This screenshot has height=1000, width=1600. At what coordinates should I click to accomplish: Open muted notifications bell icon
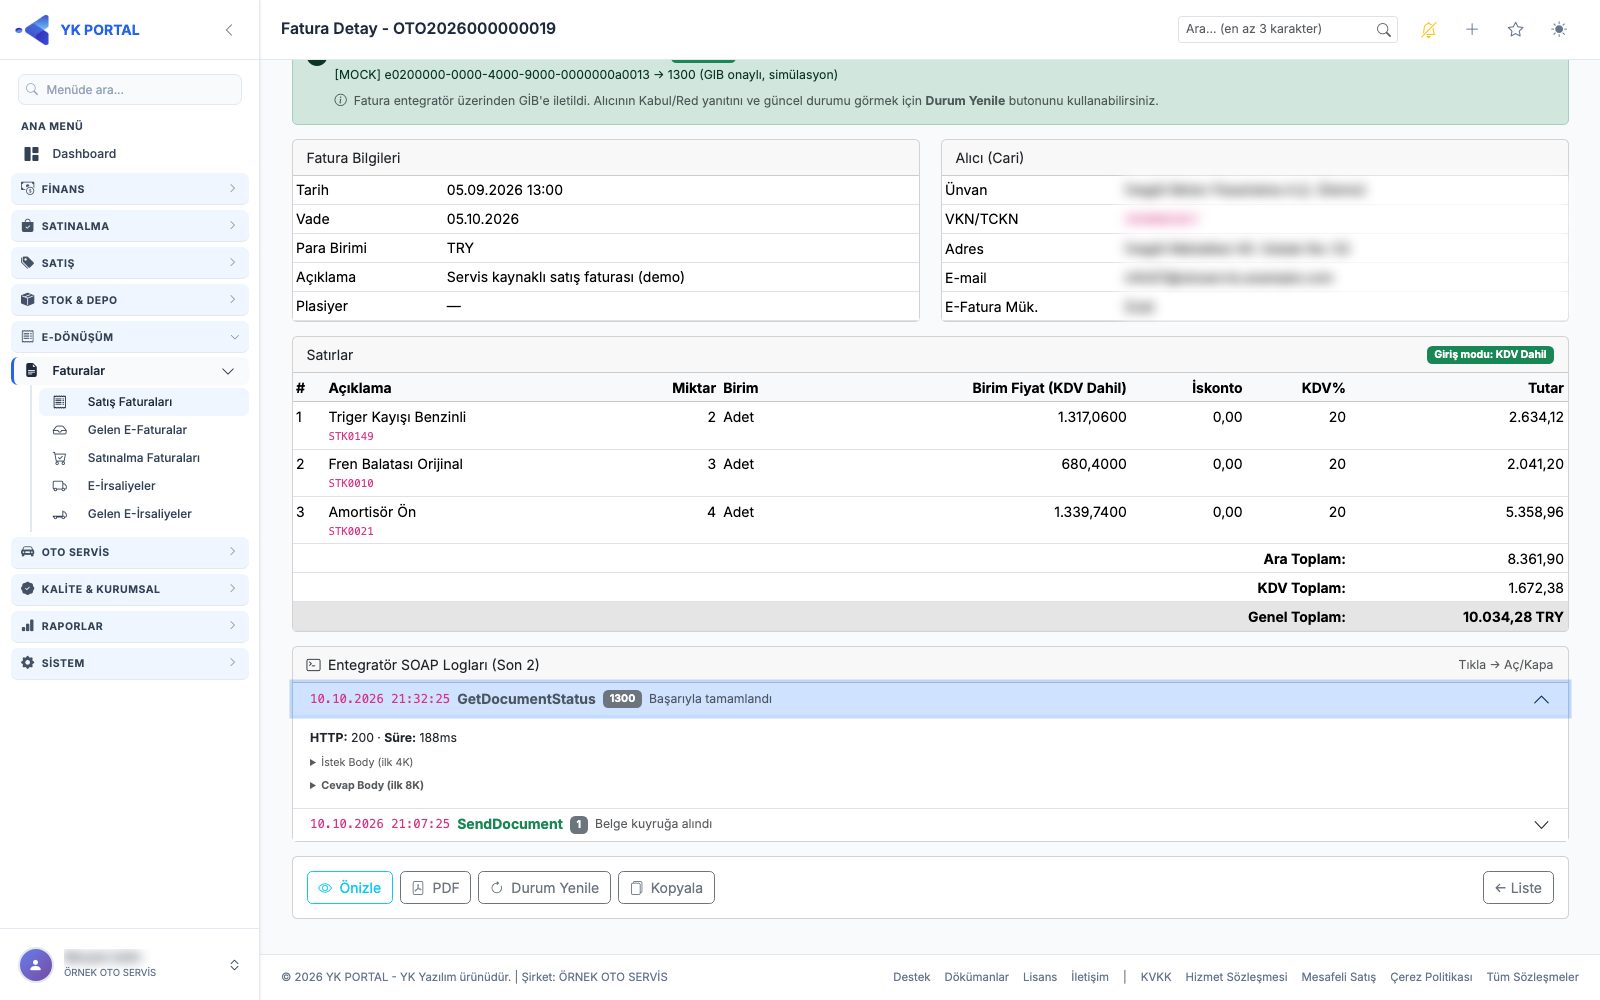1428,30
